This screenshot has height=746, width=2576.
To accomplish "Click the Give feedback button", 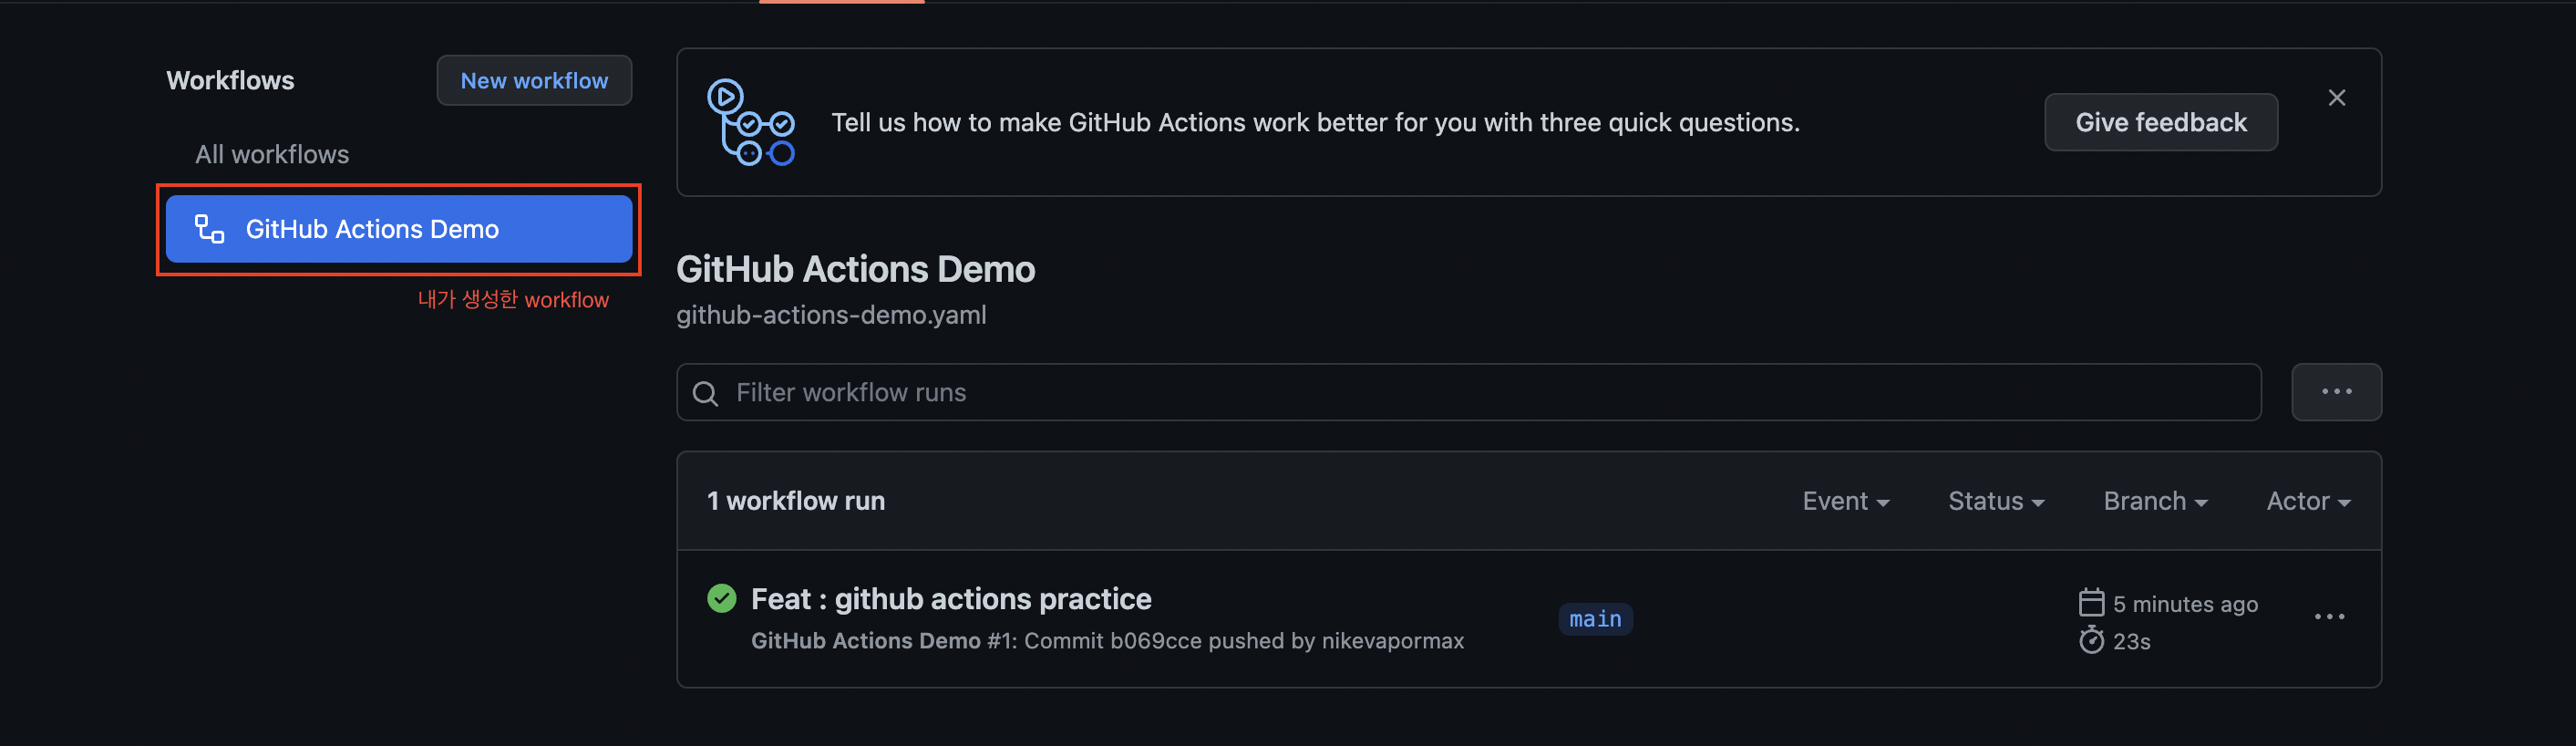I will click(2160, 122).
